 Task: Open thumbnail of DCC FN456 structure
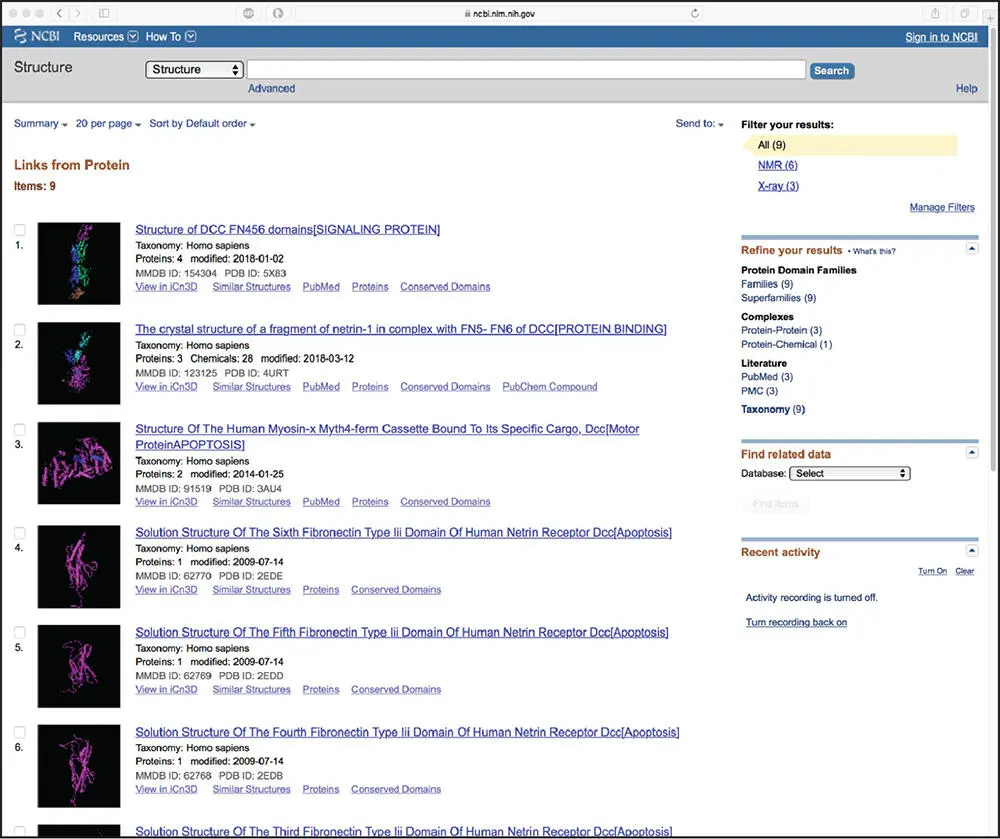pyautogui.click(x=79, y=263)
